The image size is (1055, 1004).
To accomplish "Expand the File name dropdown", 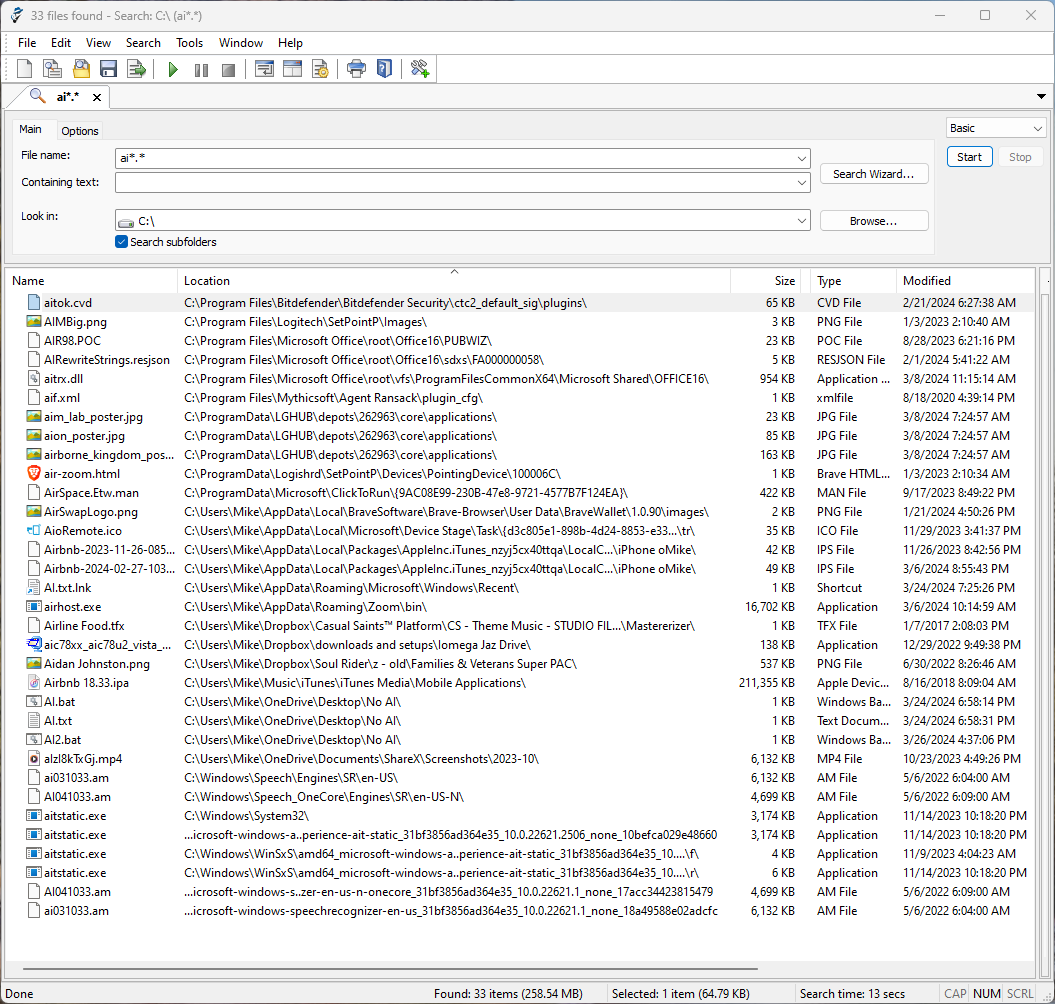I will click(803, 158).
